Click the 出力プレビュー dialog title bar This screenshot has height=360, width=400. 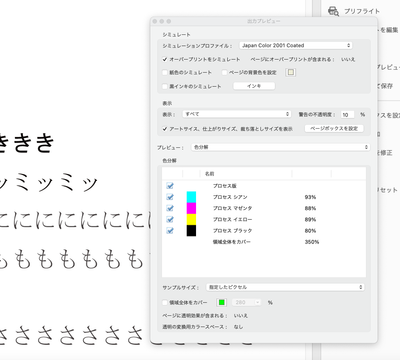tap(264, 21)
